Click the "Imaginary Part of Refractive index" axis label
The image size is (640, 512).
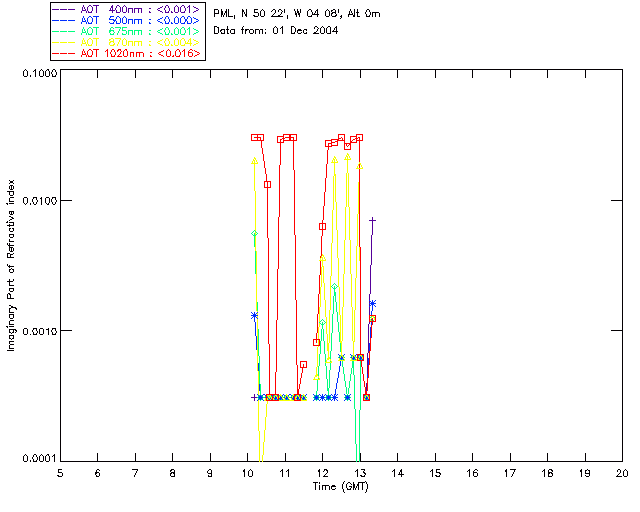click(x=11, y=265)
